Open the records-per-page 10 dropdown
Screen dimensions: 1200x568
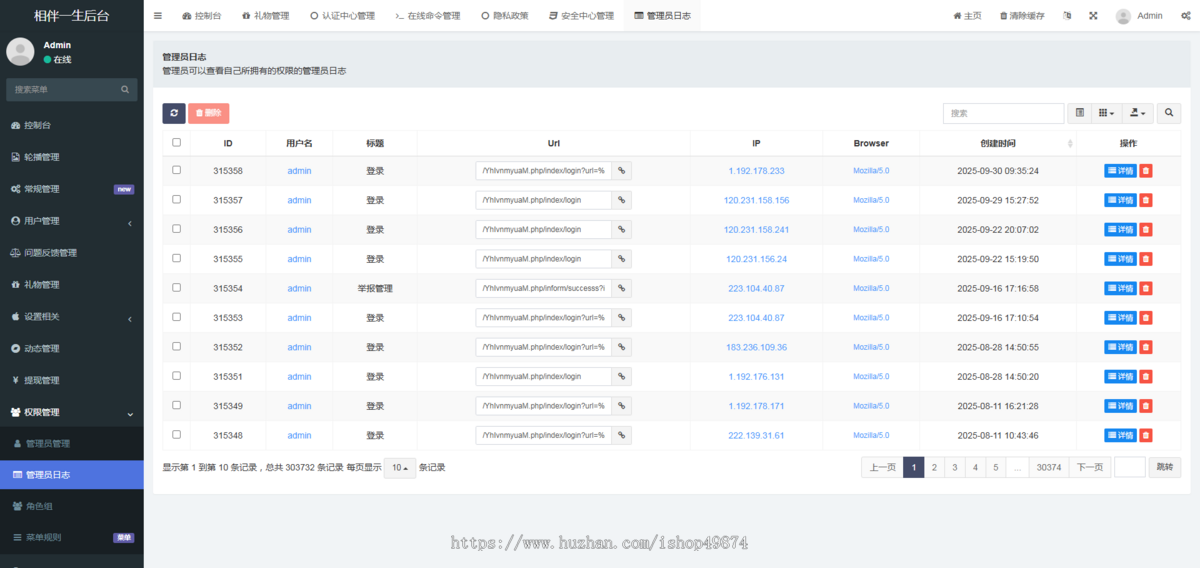coord(400,468)
